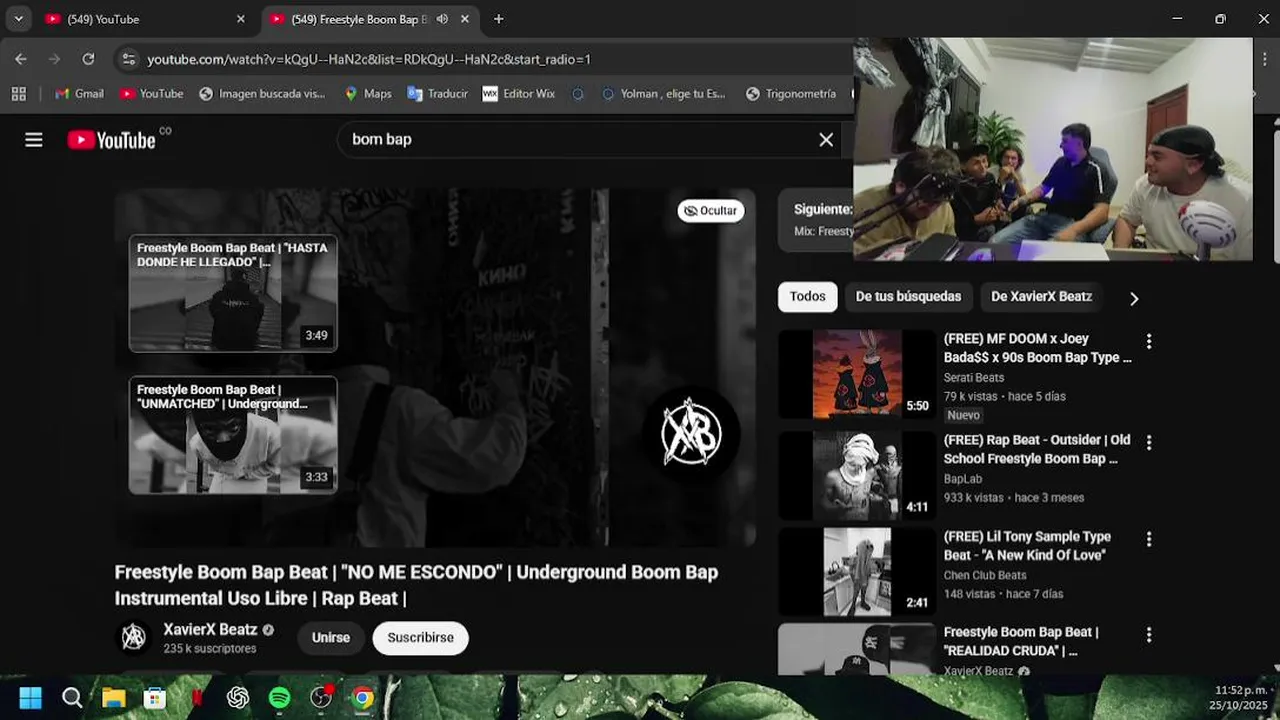The height and width of the screenshot is (720, 1280).
Task: Open 'A New Kind Of Love' video title
Action: (x=1027, y=546)
